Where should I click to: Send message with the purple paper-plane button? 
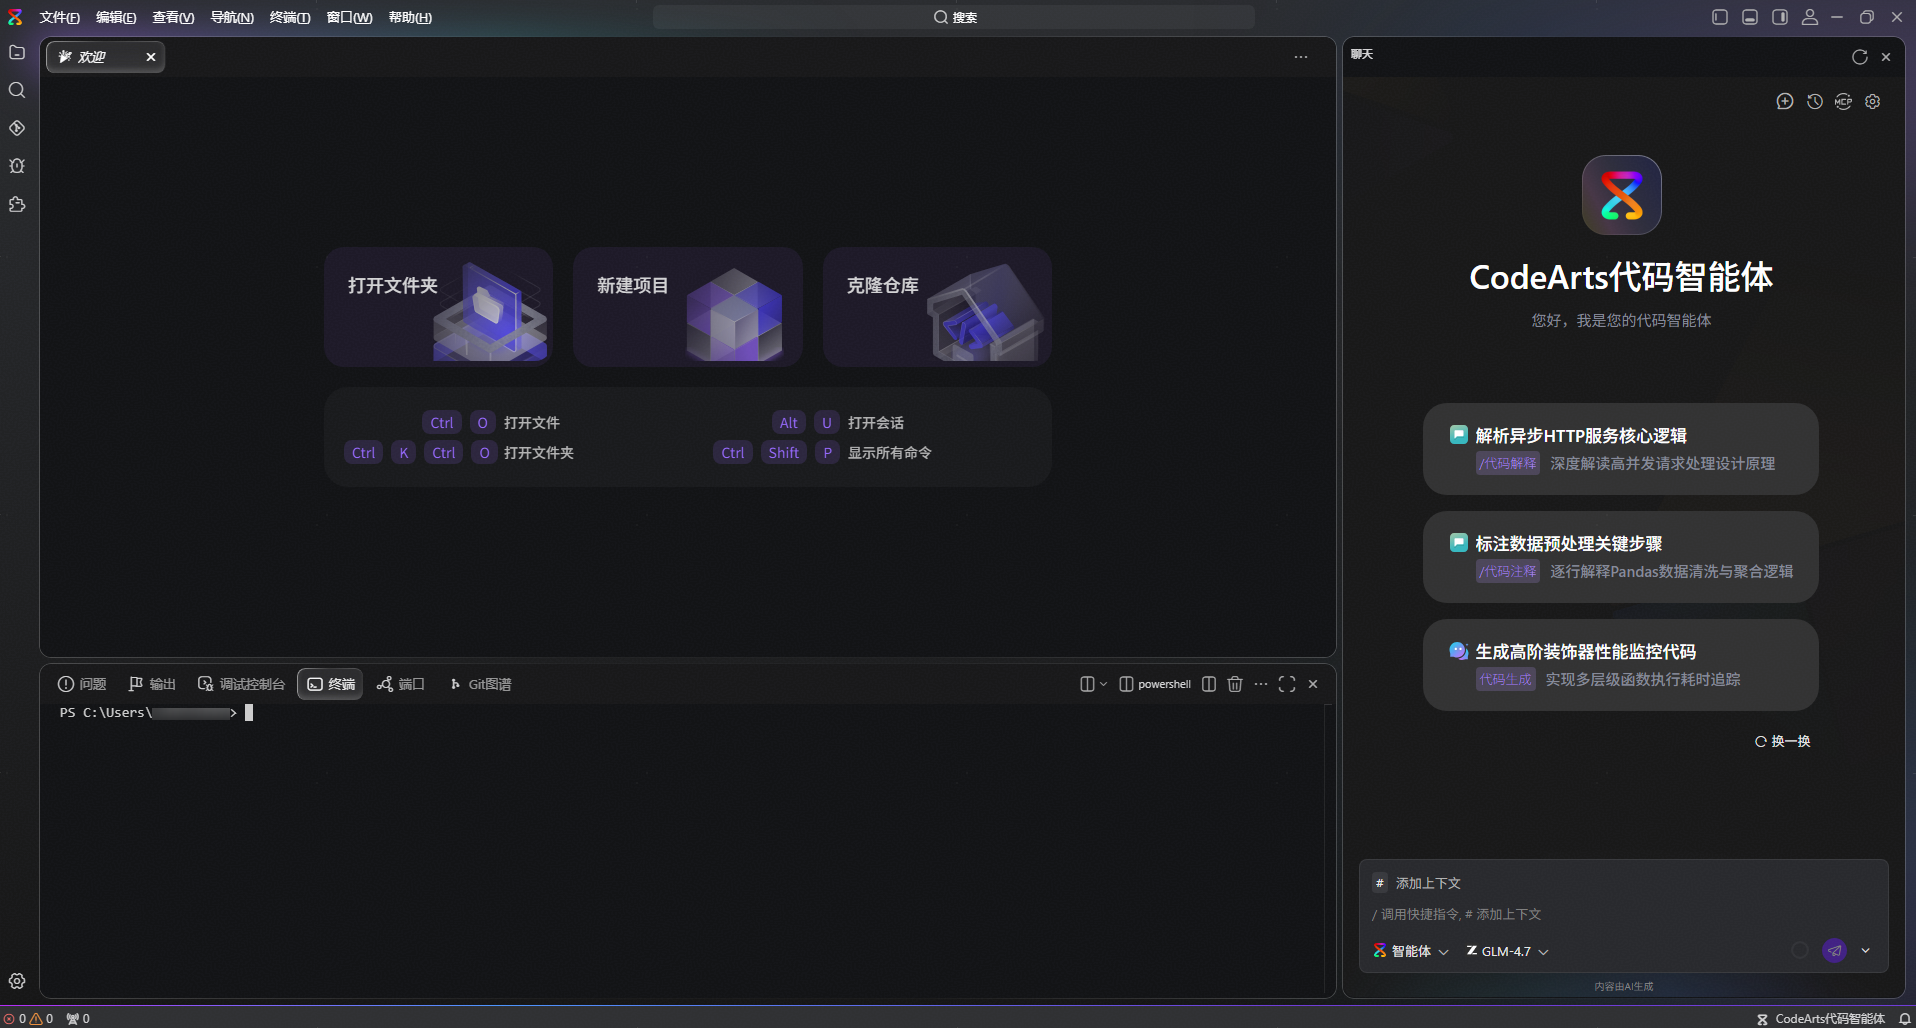(x=1834, y=951)
